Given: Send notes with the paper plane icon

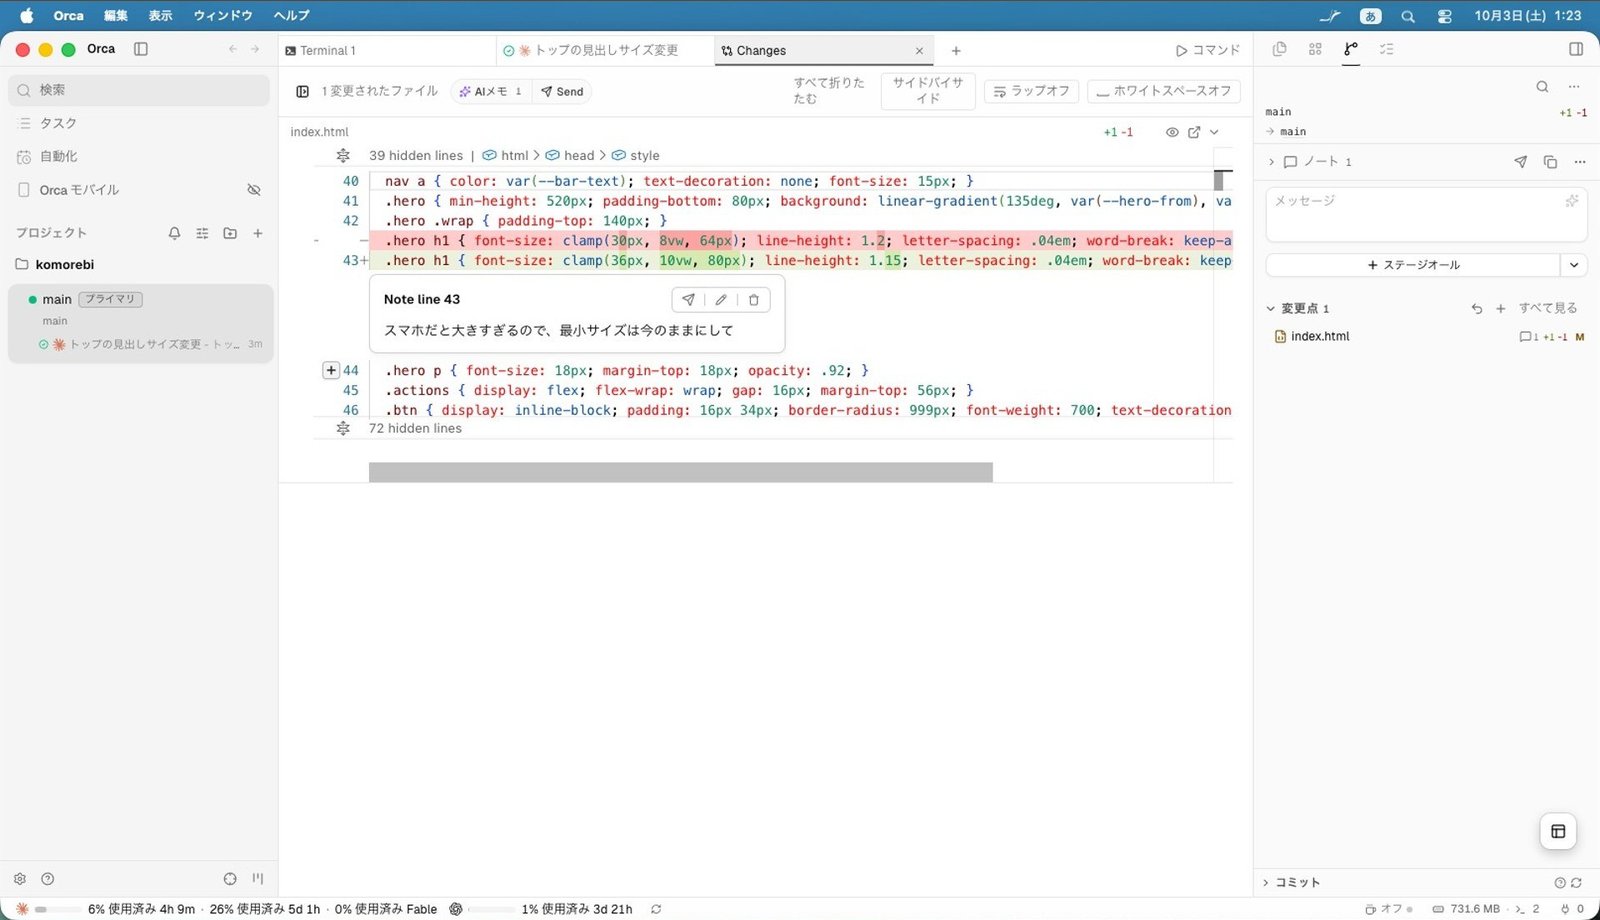Looking at the screenshot, I should (x=1521, y=162).
